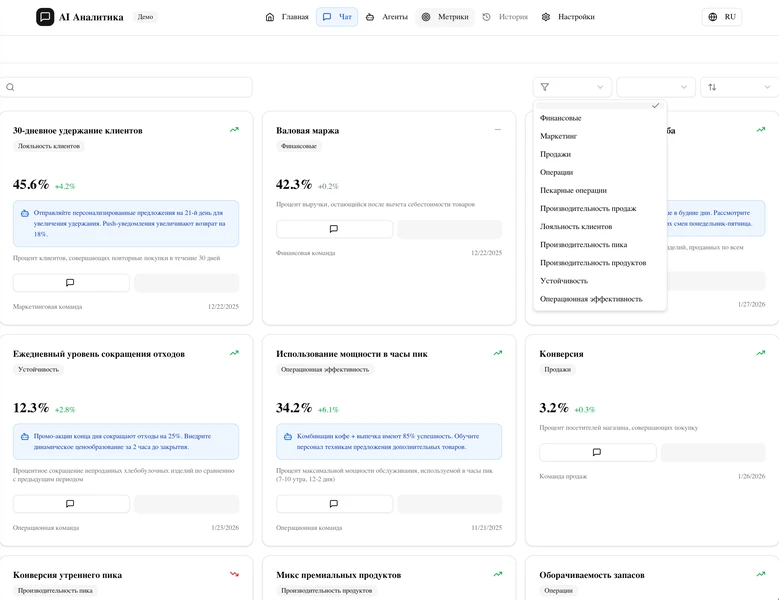This screenshot has height=600, width=779.
Task: Click trend-up icon on Конверсия card
Action: 761,353
